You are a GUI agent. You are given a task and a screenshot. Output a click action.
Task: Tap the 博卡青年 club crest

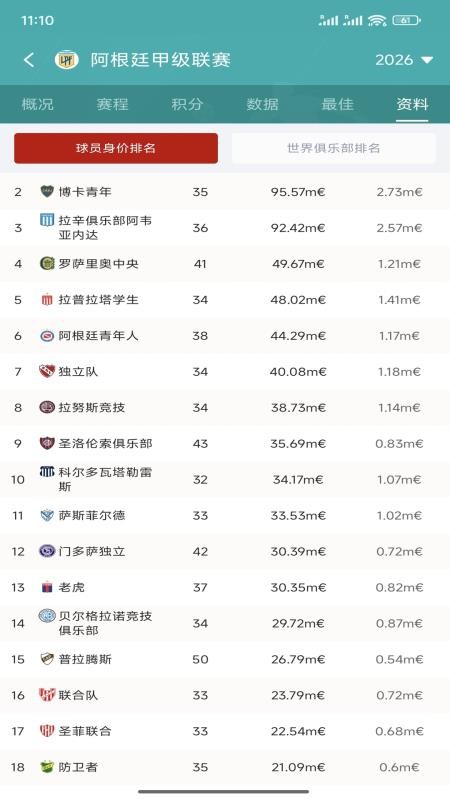click(x=47, y=192)
